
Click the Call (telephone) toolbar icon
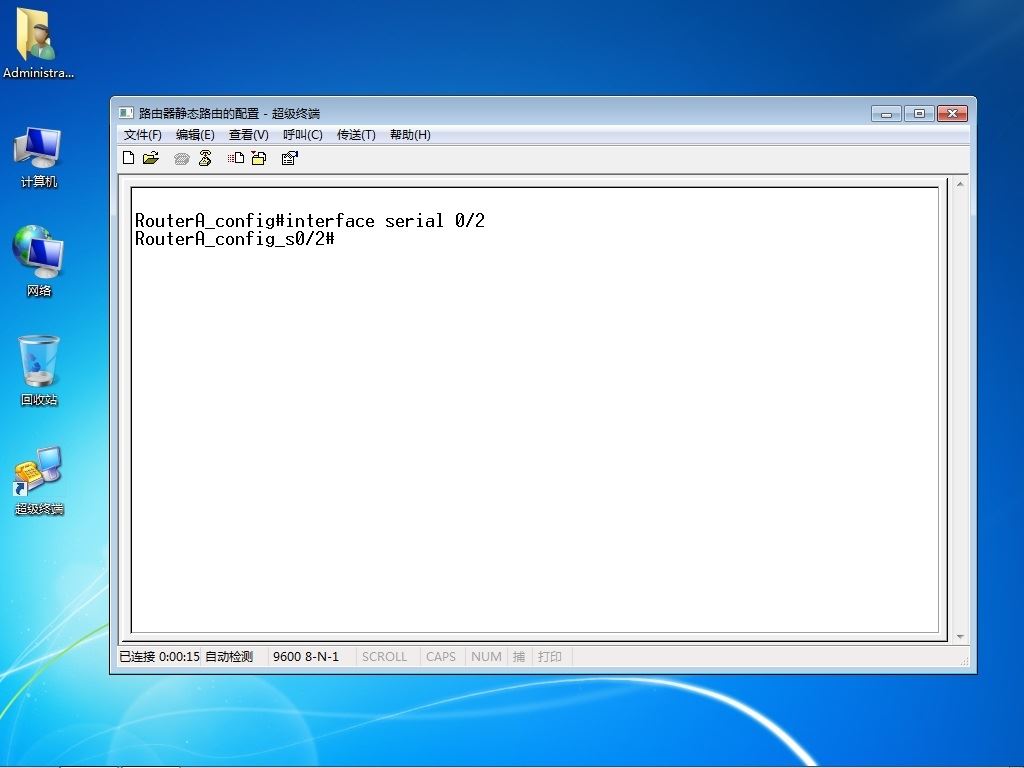coord(182,159)
